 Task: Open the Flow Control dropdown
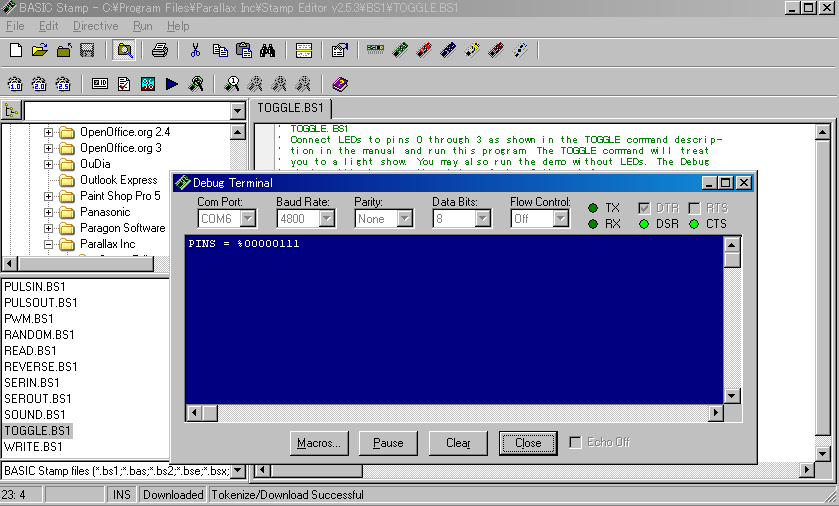pos(560,218)
